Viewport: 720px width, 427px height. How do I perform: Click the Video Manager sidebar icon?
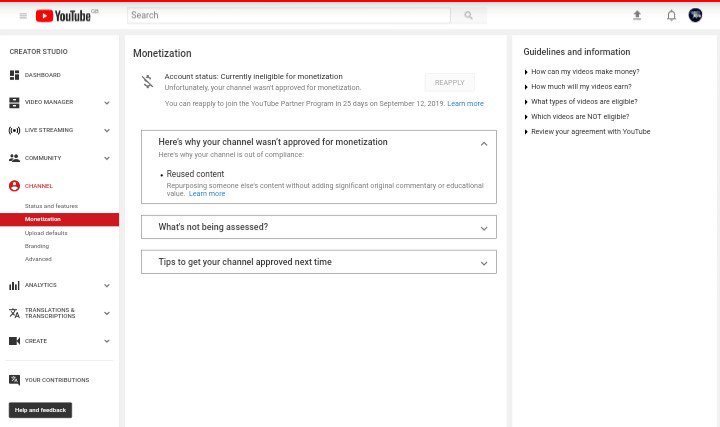tap(14, 102)
